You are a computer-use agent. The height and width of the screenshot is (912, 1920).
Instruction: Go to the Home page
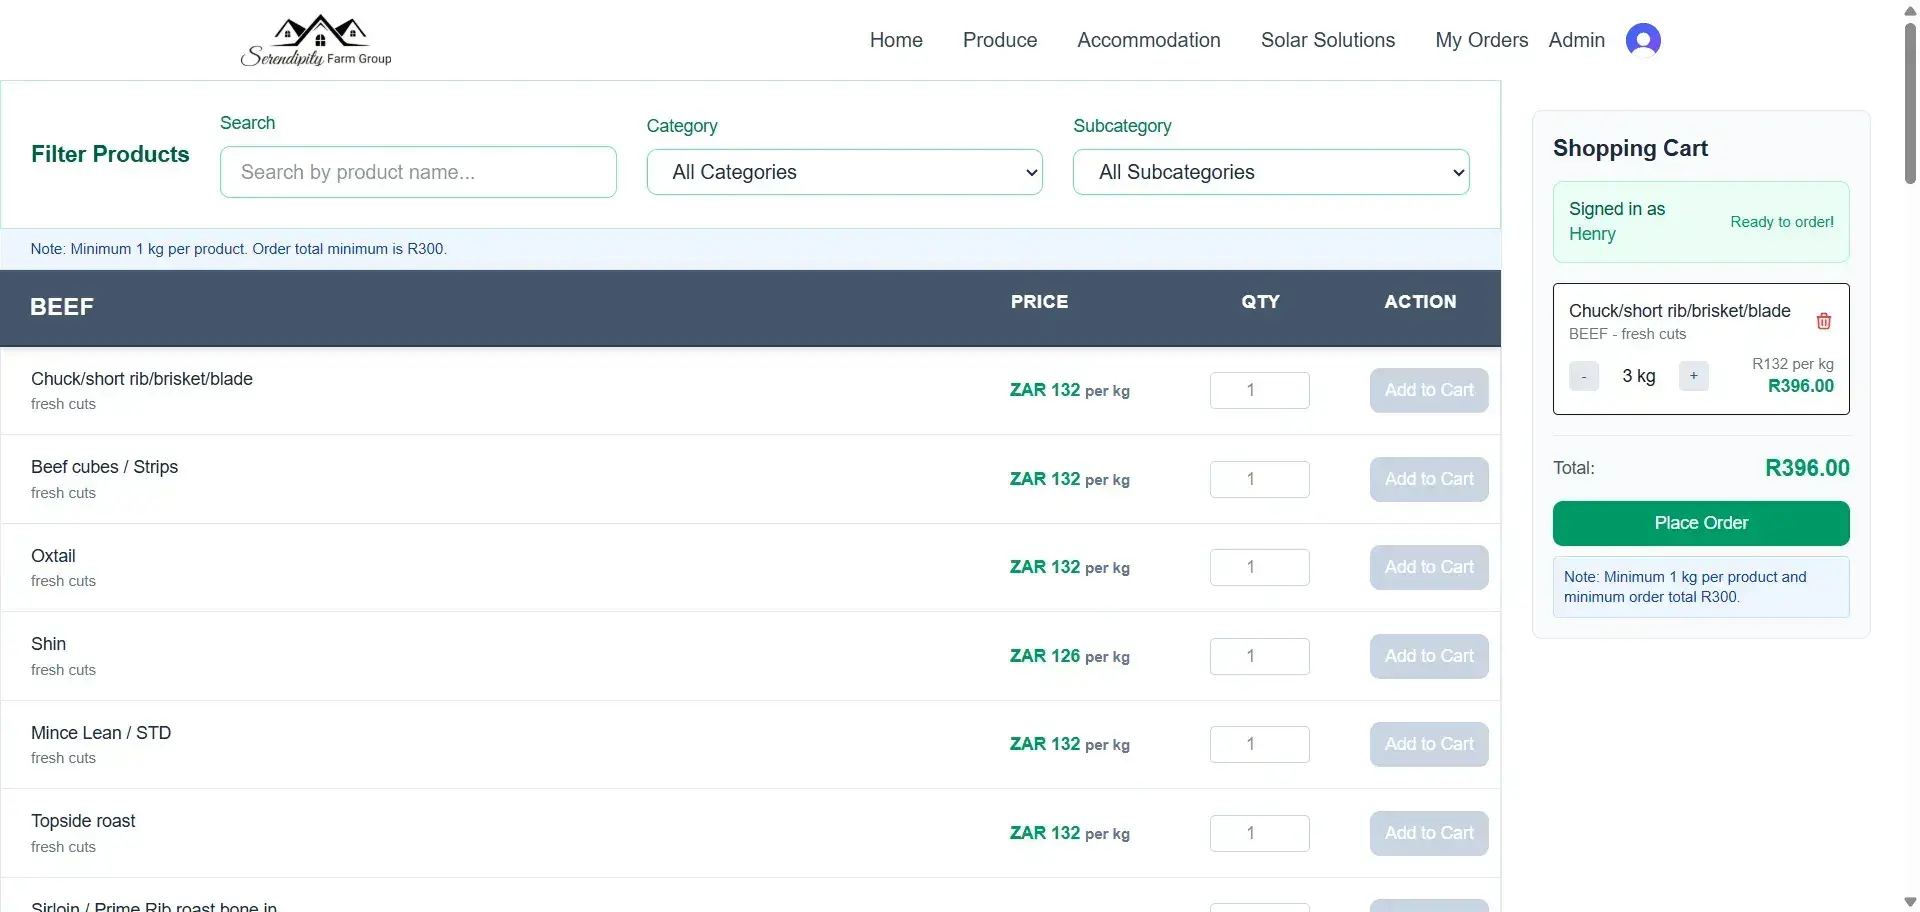[895, 40]
